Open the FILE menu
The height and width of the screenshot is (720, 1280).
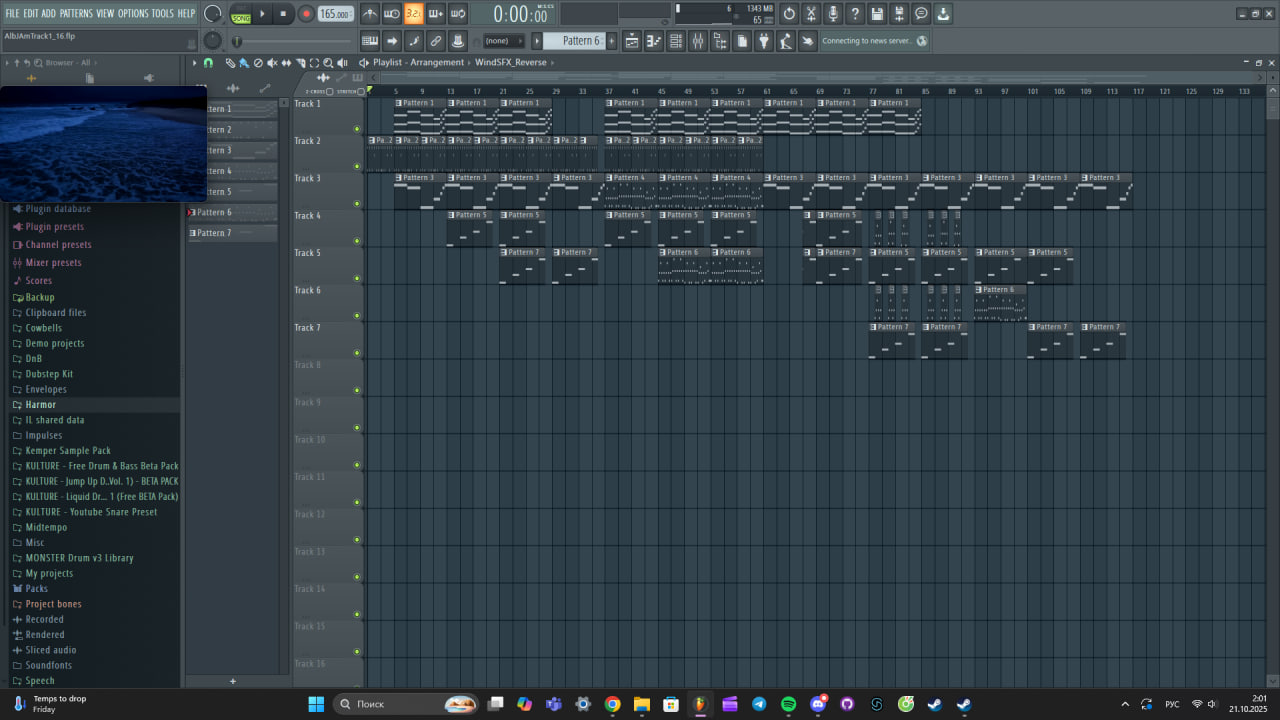click(12, 13)
